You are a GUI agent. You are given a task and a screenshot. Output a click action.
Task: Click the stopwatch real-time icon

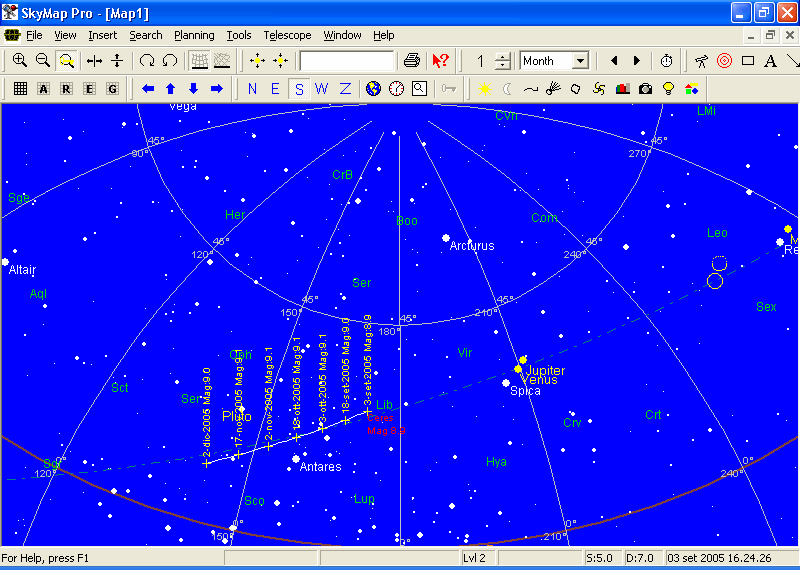(666, 61)
